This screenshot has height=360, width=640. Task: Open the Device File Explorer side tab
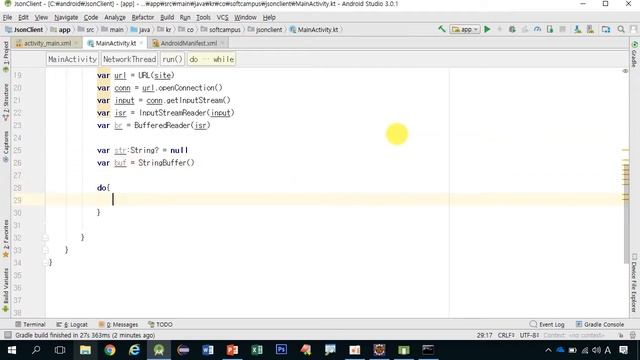[x=634, y=283]
